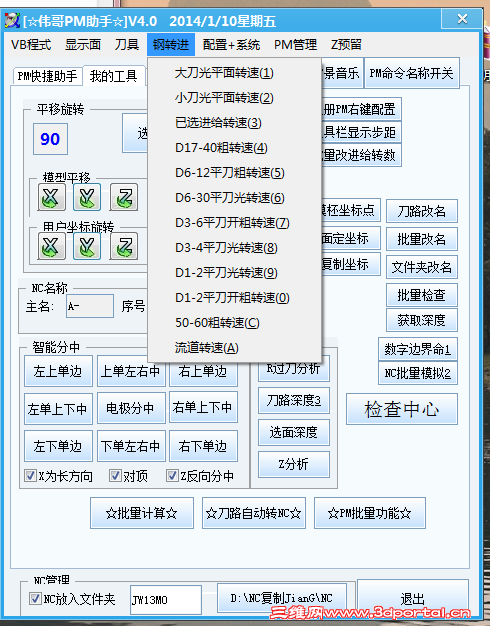Screen dimensions: 490x626
Task: Select 小刀光平面转速(2) menu entry
Action: tap(234, 98)
